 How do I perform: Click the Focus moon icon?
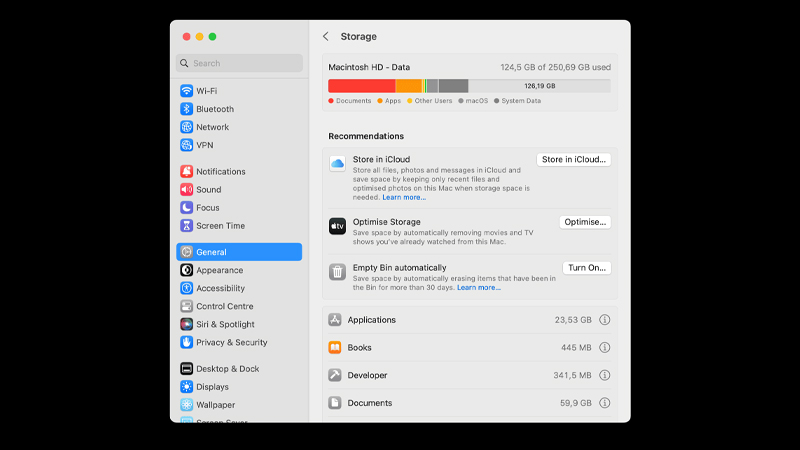click(x=187, y=208)
